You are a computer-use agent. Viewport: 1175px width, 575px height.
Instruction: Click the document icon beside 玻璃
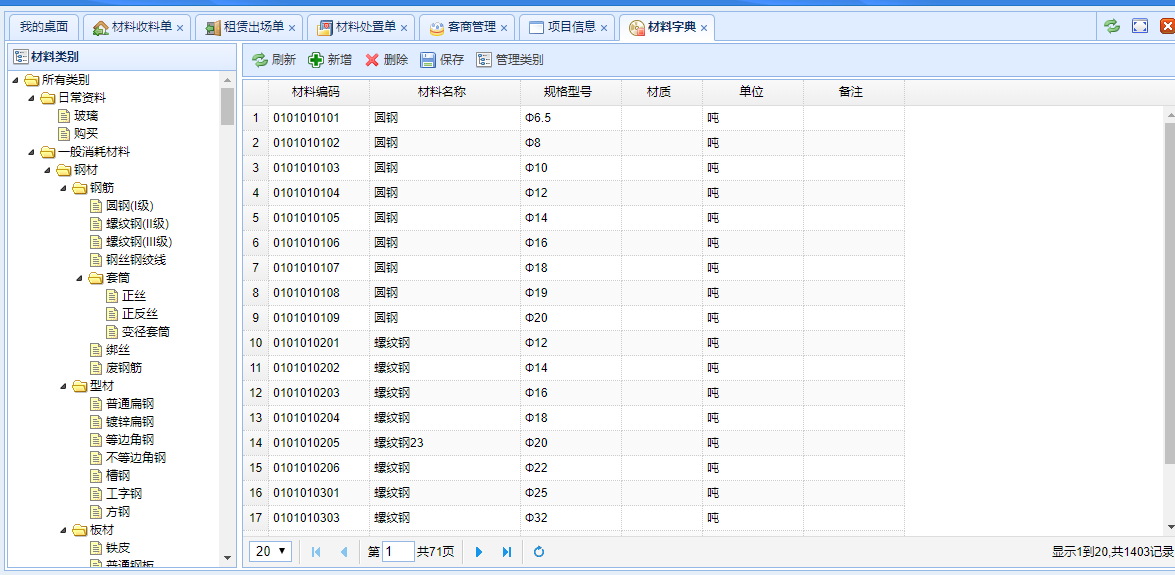(64, 115)
